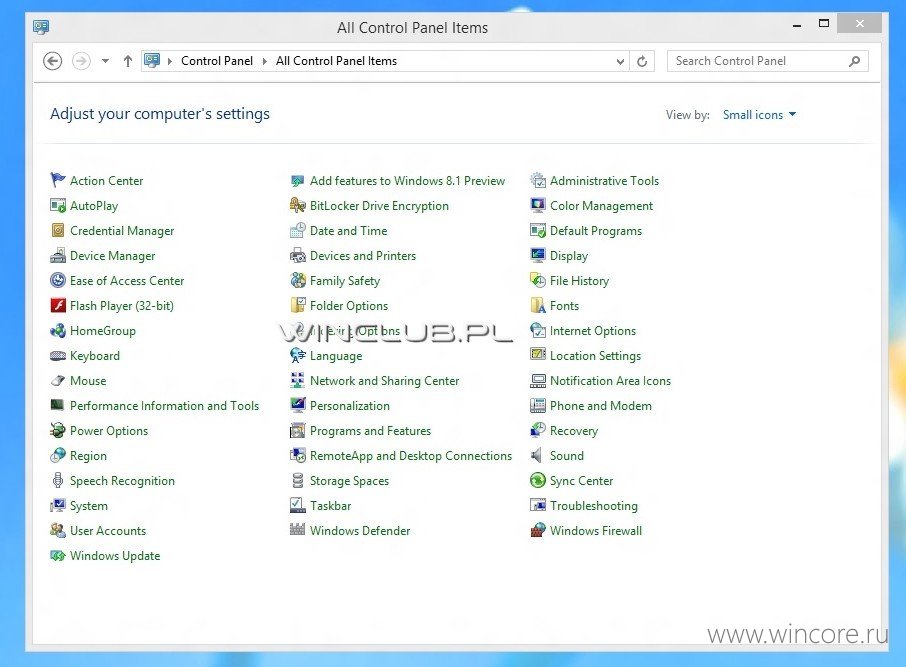Screen dimensions: 906x667
Task: Click the Sync Center green icon
Action: pyautogui.click(x=538, y=480)
